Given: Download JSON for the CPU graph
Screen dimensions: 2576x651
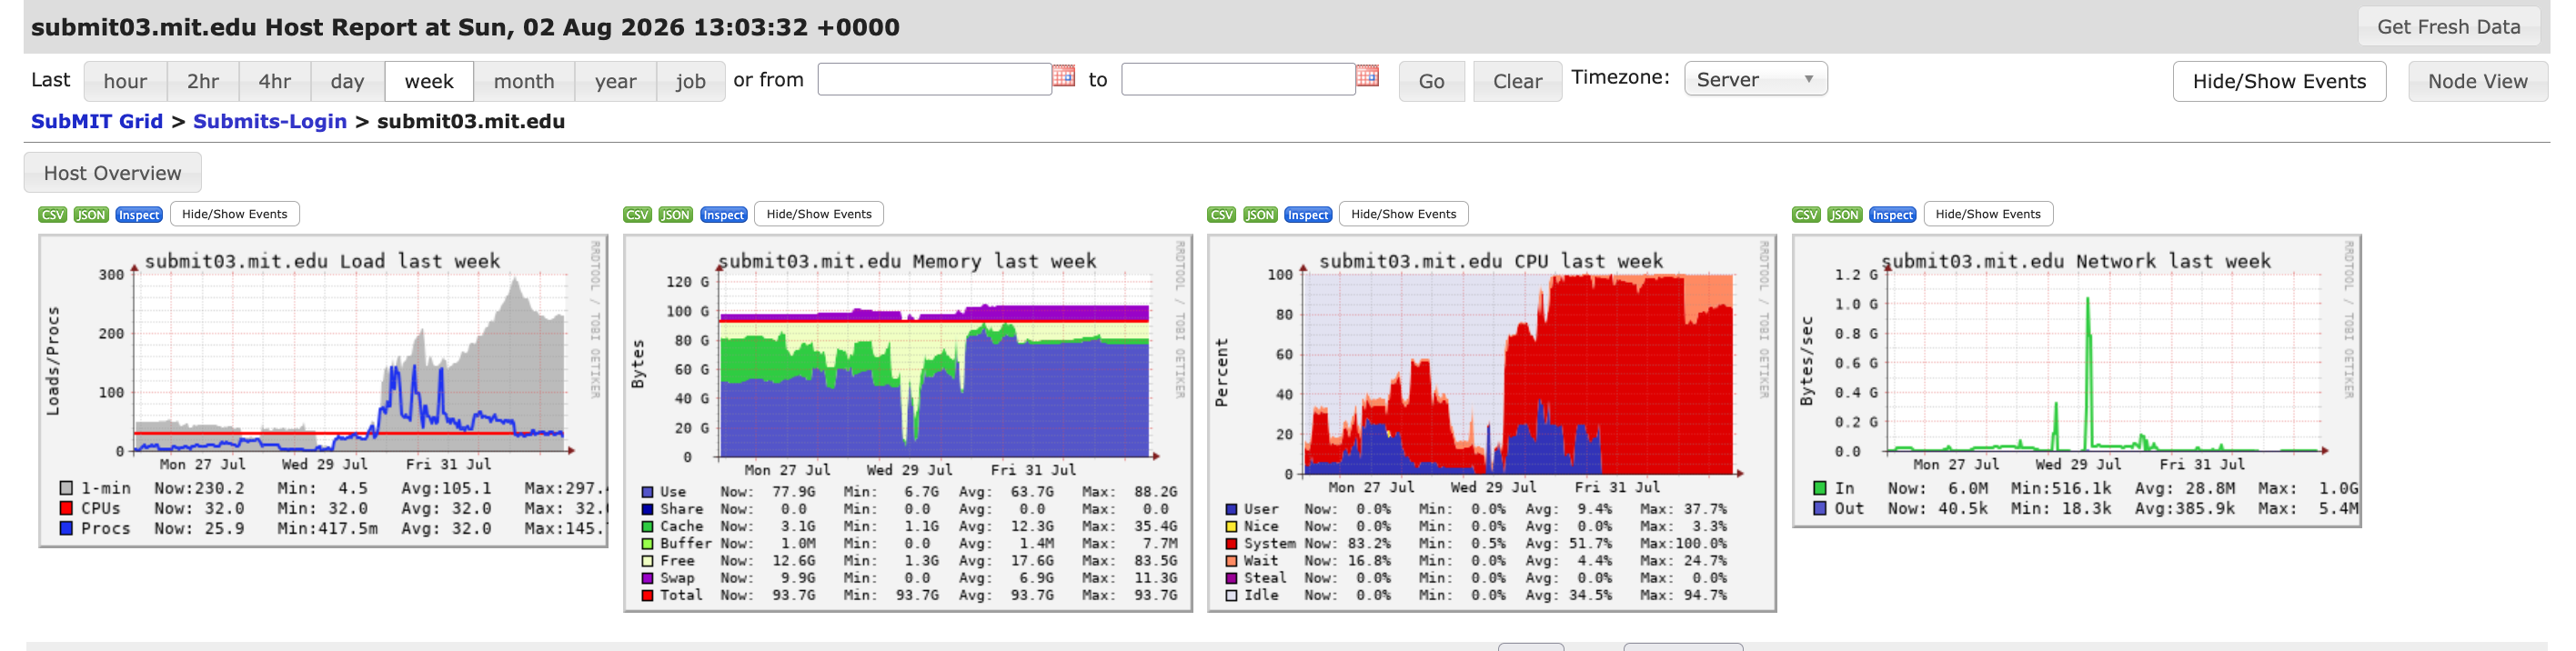Looking at the screenshot, I should [x=1260, y=215].
